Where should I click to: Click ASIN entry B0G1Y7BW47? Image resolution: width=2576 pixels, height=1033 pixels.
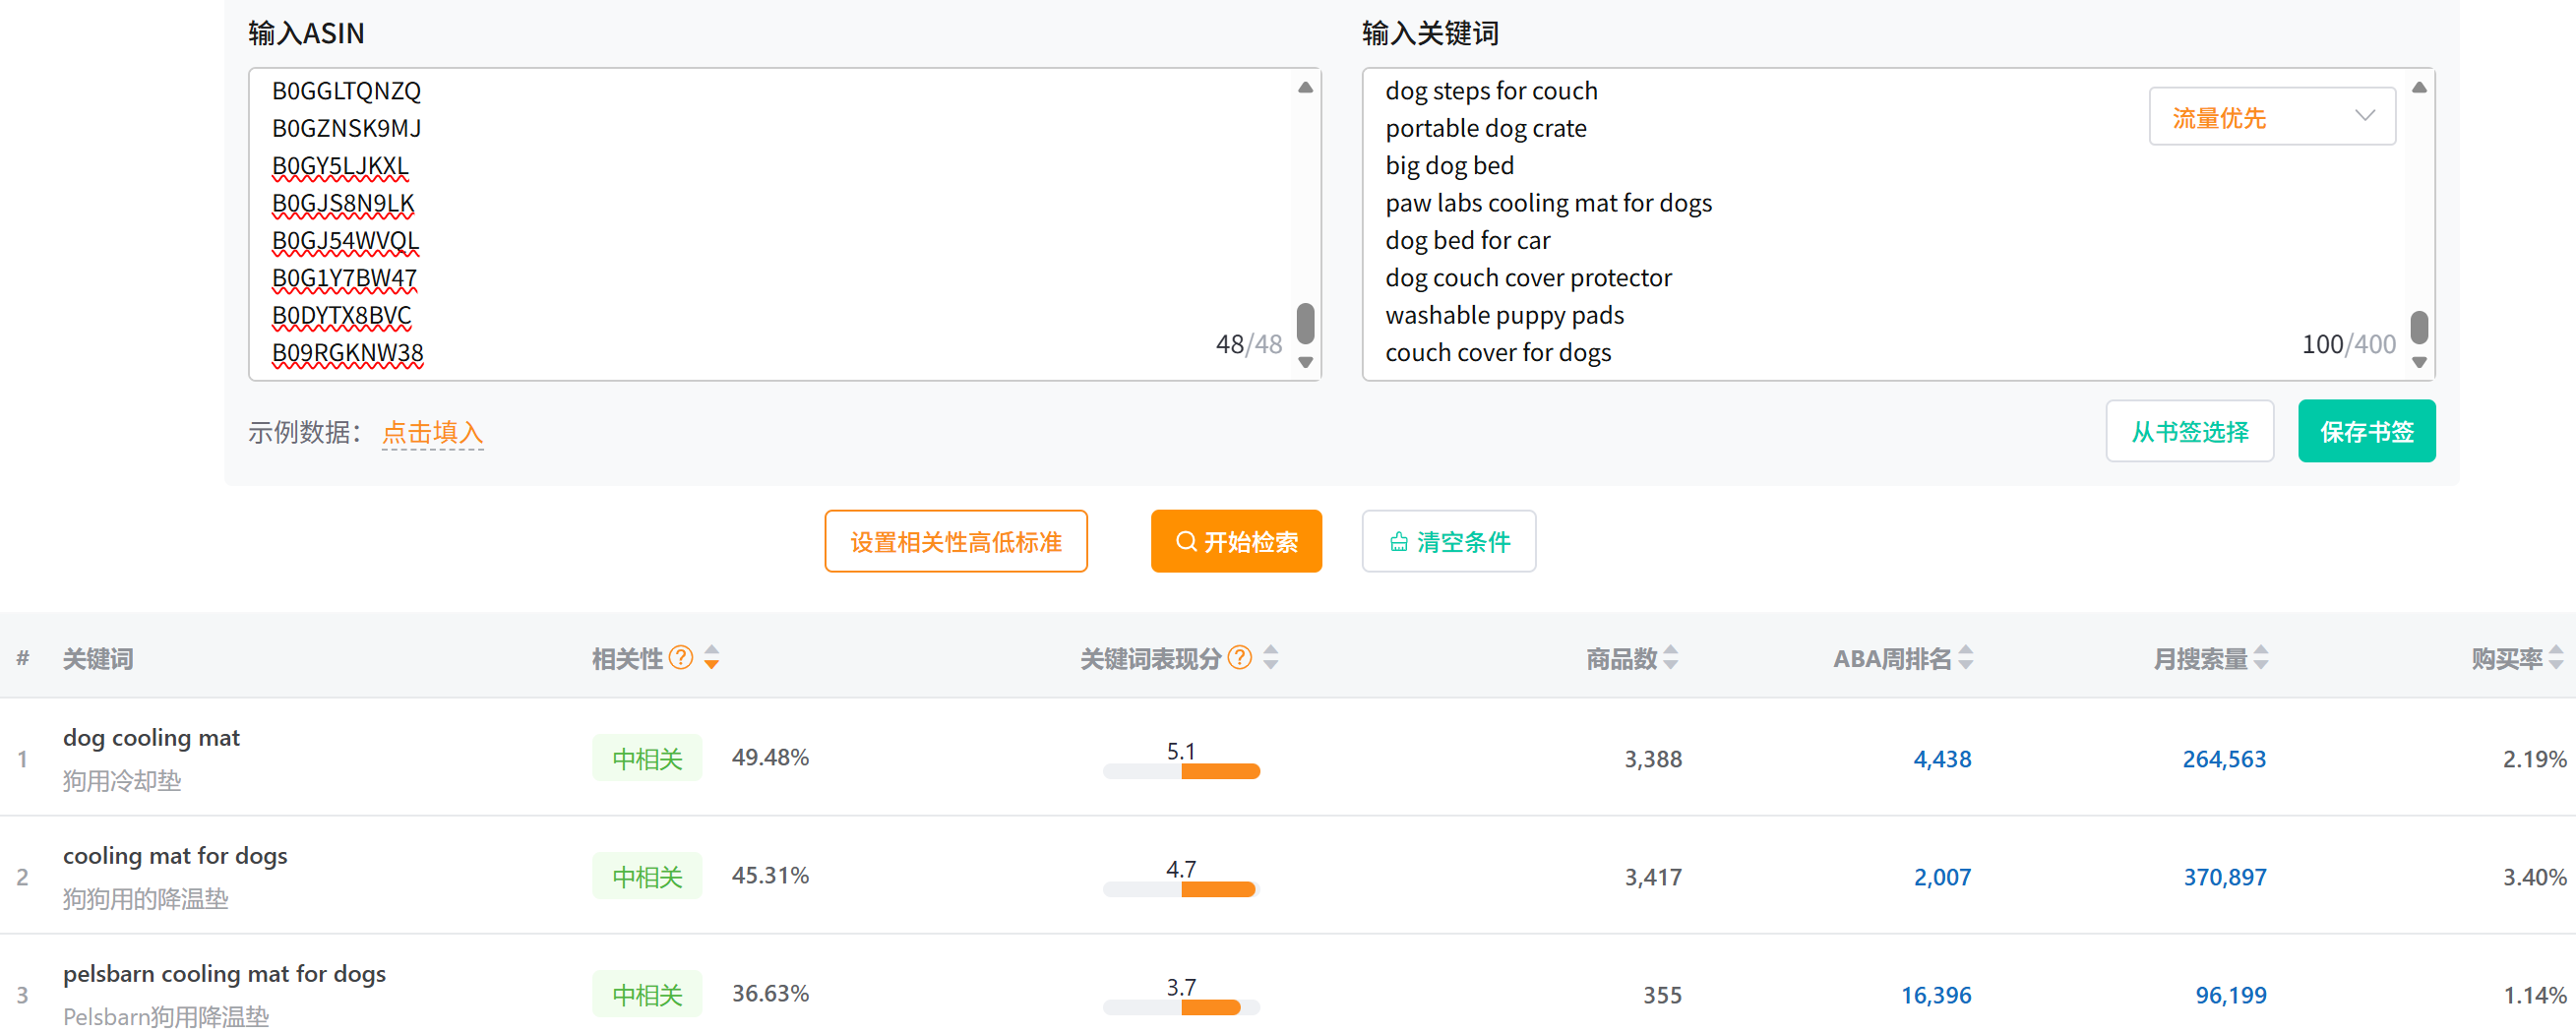point(344,278)
